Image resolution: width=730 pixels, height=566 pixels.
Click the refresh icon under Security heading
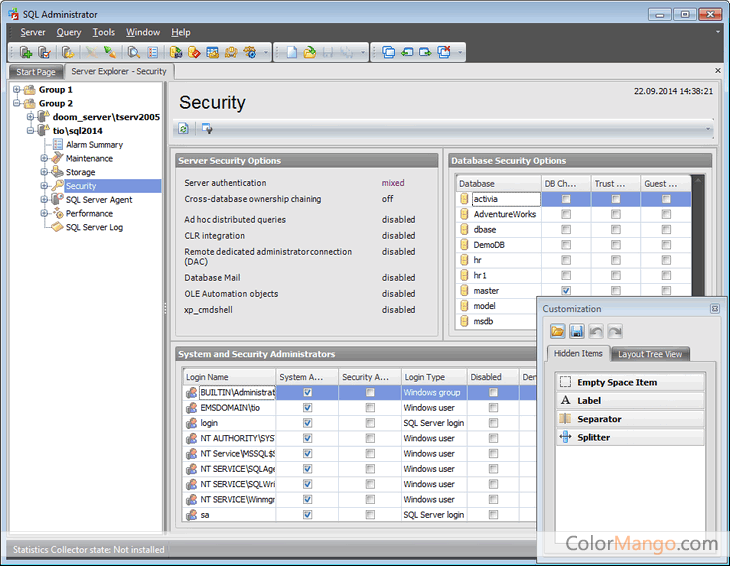[x=183, y=129]
